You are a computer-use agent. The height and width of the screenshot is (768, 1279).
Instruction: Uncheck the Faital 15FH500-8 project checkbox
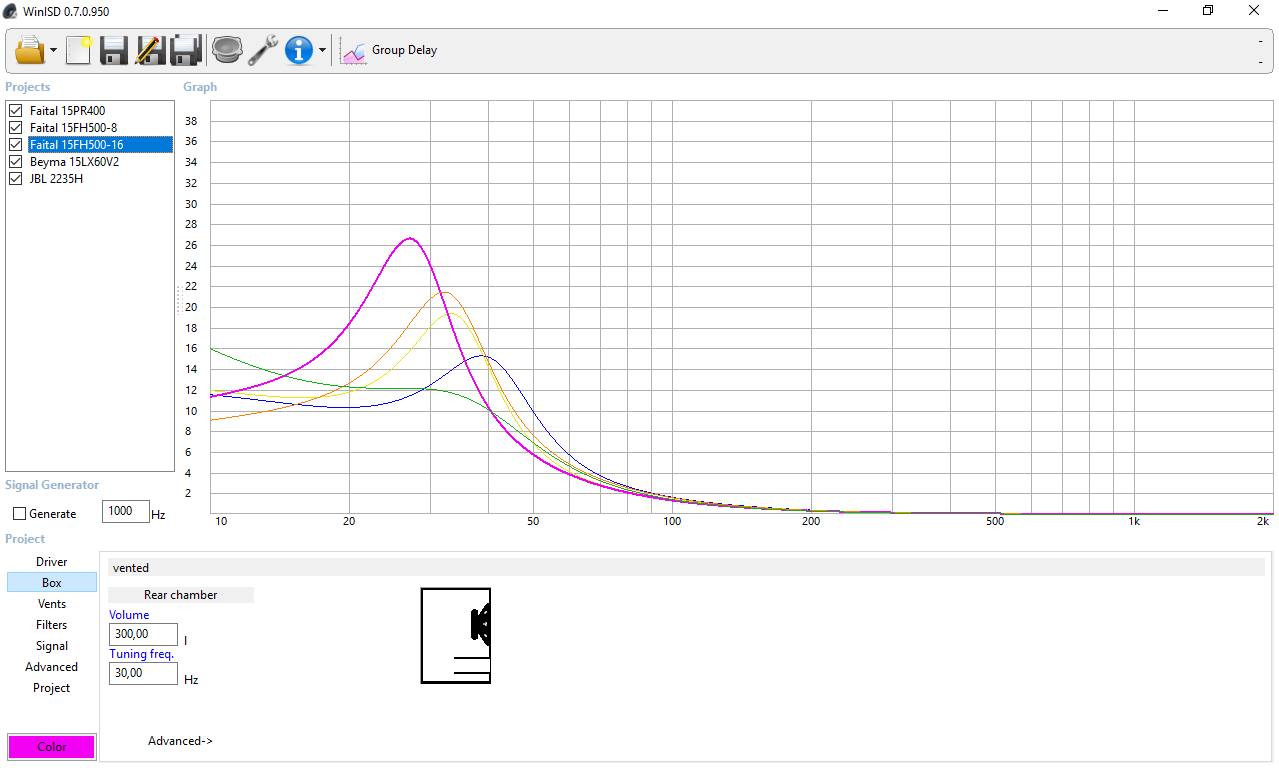[x=15, y=128]
